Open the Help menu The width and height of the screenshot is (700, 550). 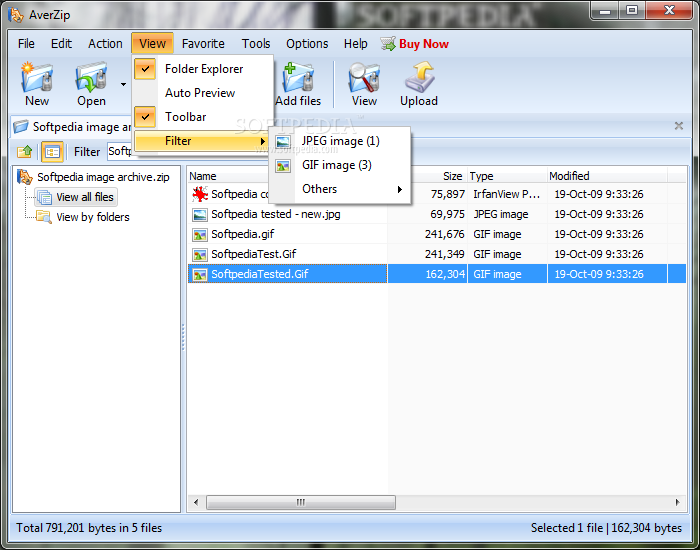point(356,44)
